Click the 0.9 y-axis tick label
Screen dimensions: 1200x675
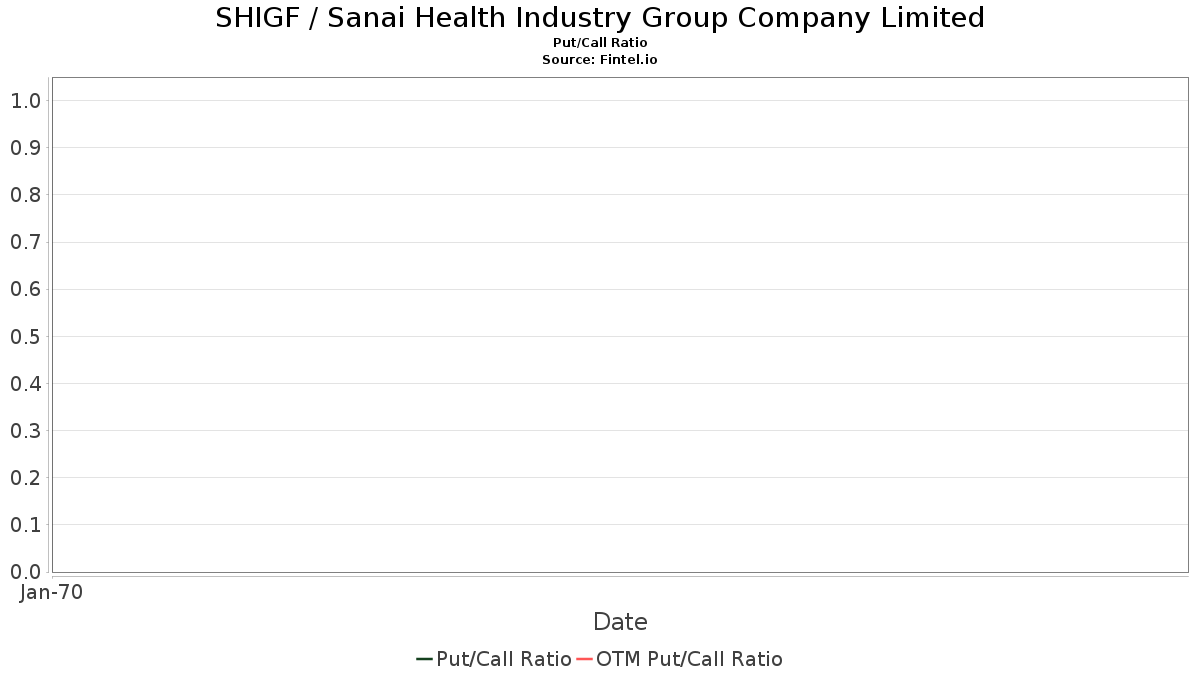click(25, 148)
